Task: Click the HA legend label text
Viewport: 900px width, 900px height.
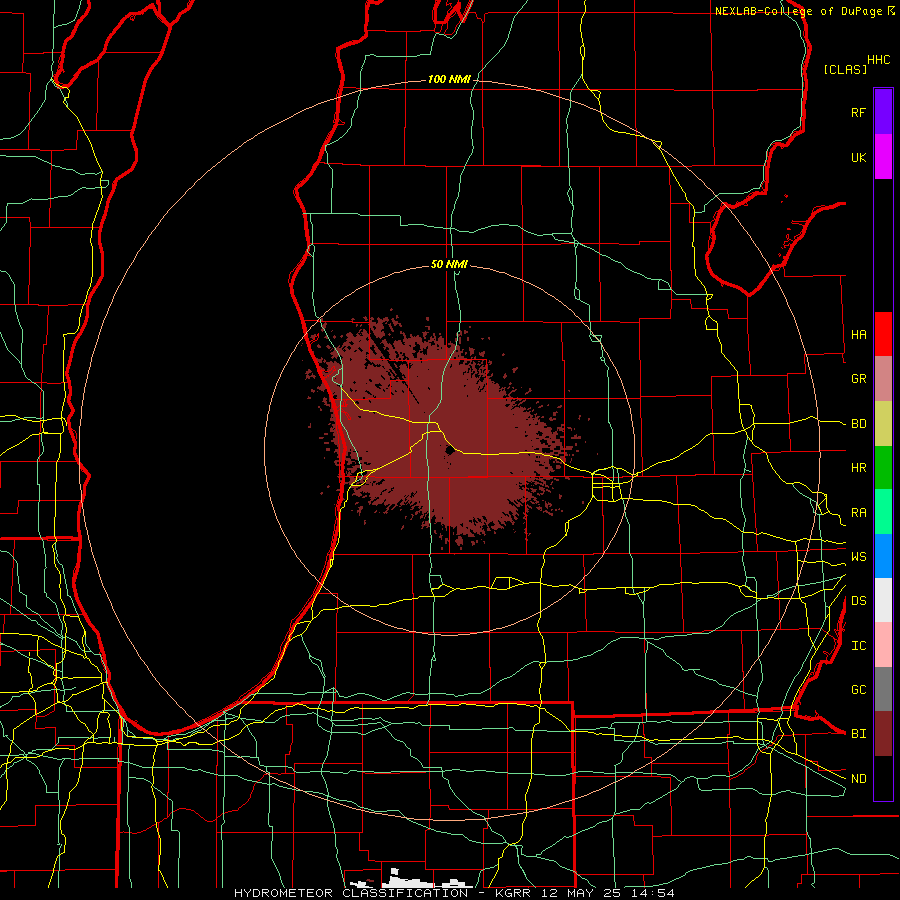Action: click(858, 335)
